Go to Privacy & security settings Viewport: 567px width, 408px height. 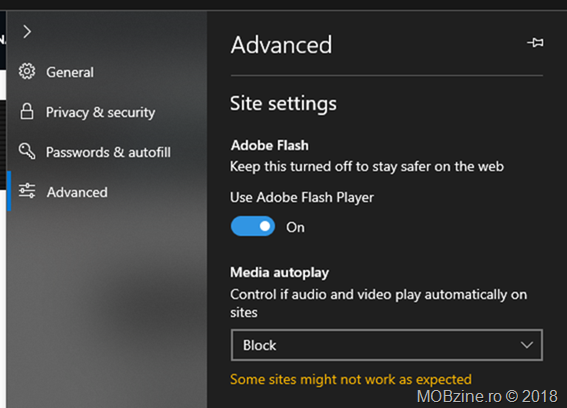[x=101, y=112]
